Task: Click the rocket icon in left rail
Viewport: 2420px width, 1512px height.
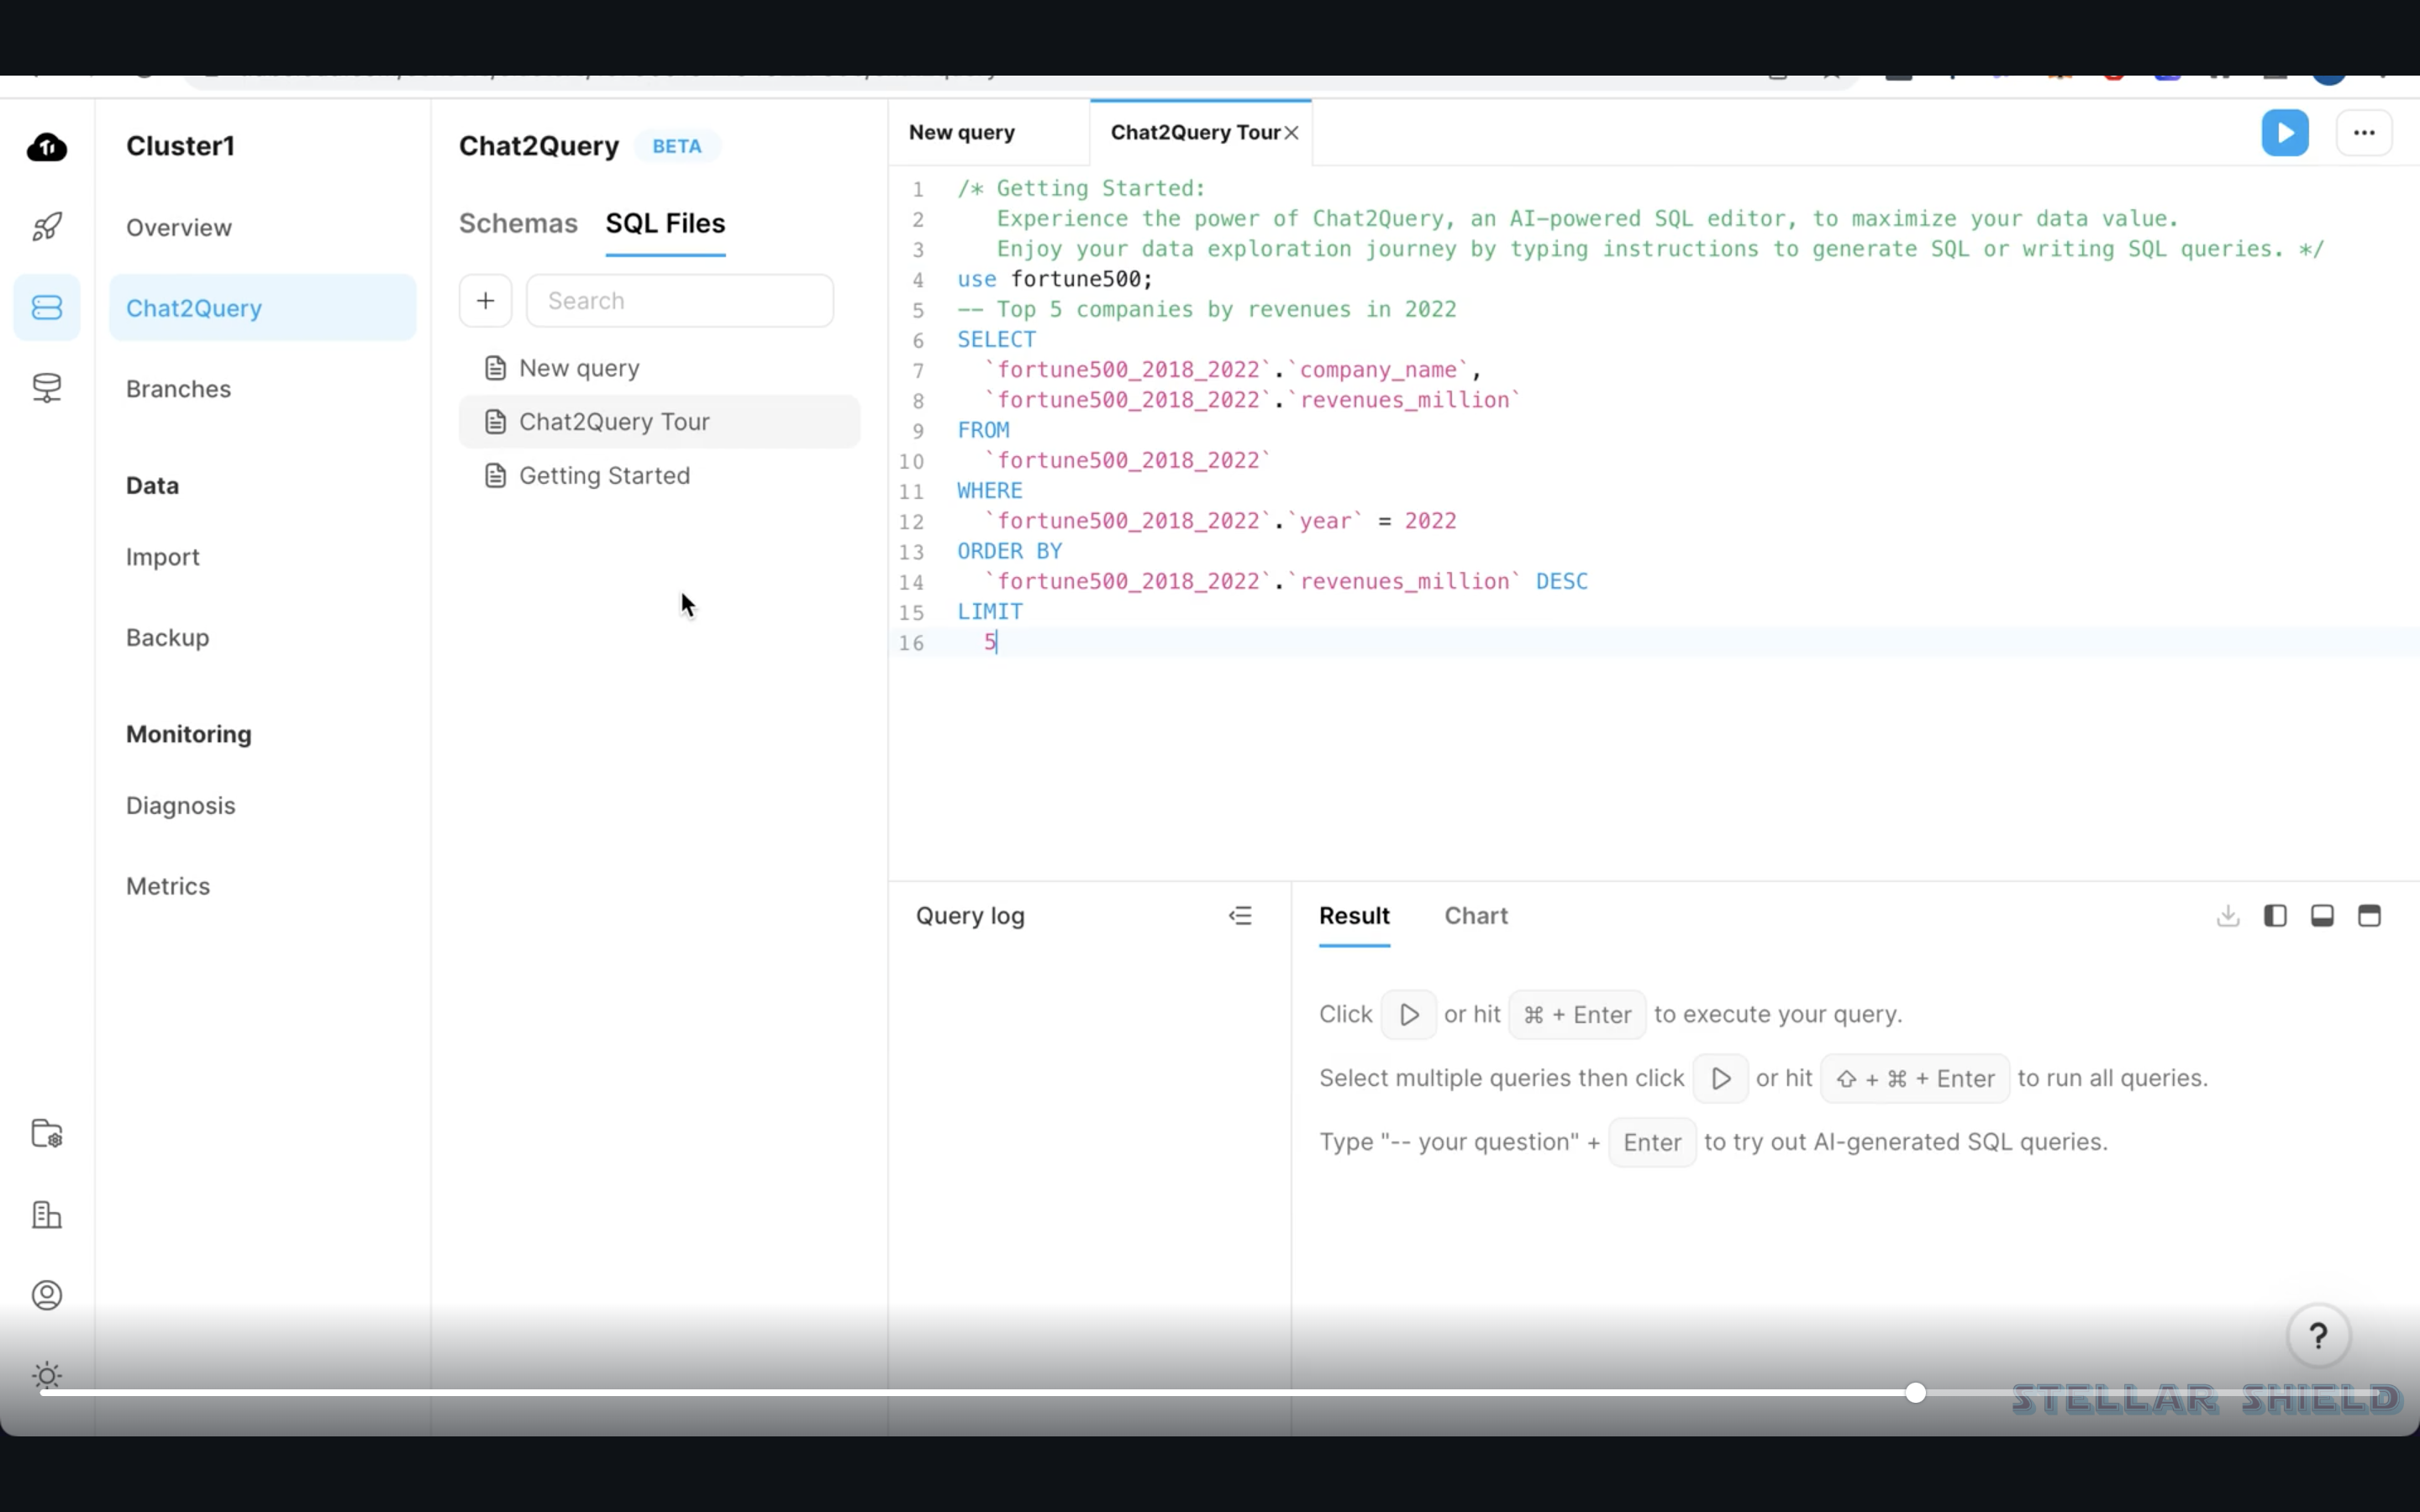Action: [x=47, y=227]
